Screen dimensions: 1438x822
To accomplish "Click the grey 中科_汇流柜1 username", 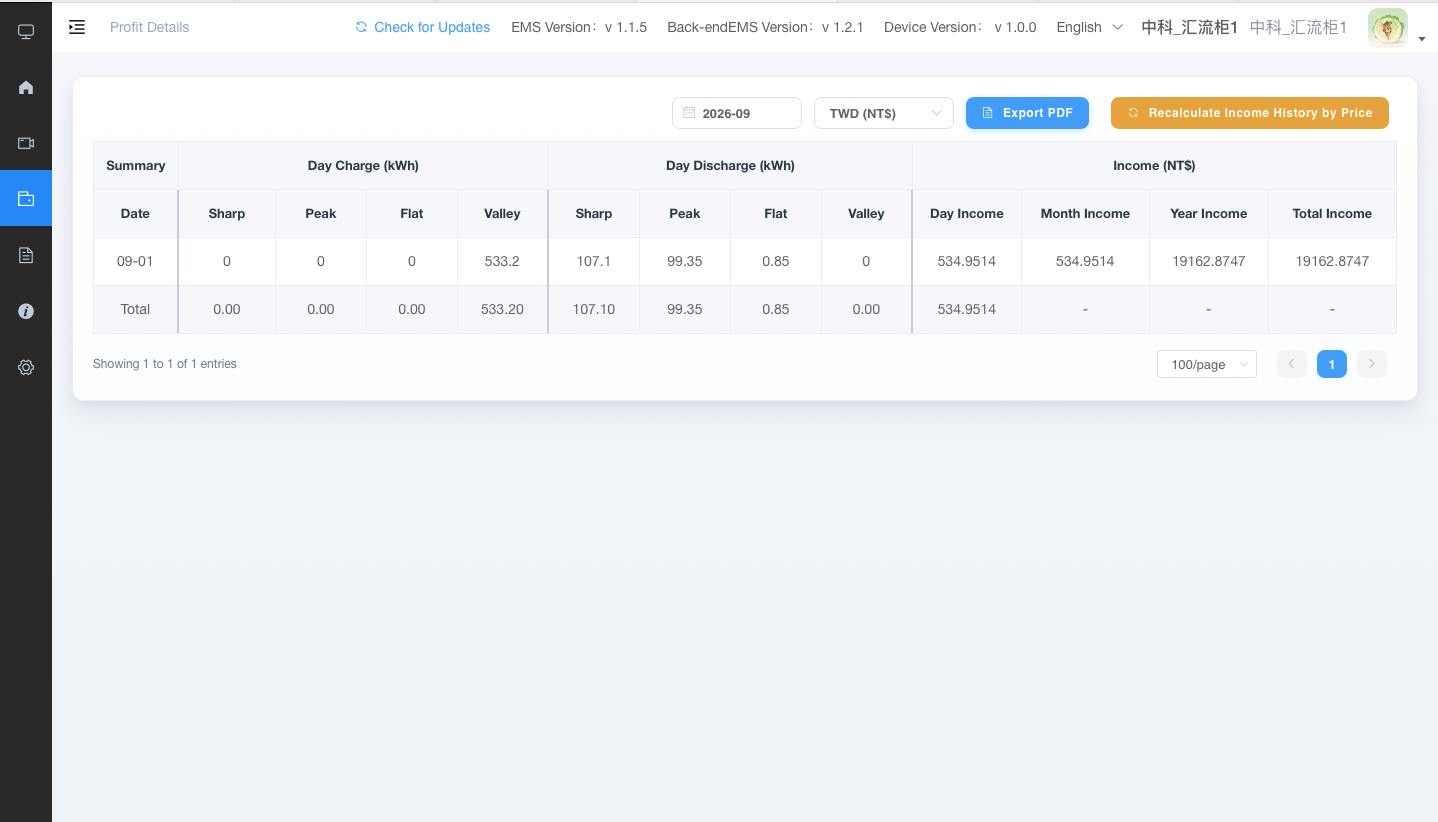I will [x=1298, y=27].
